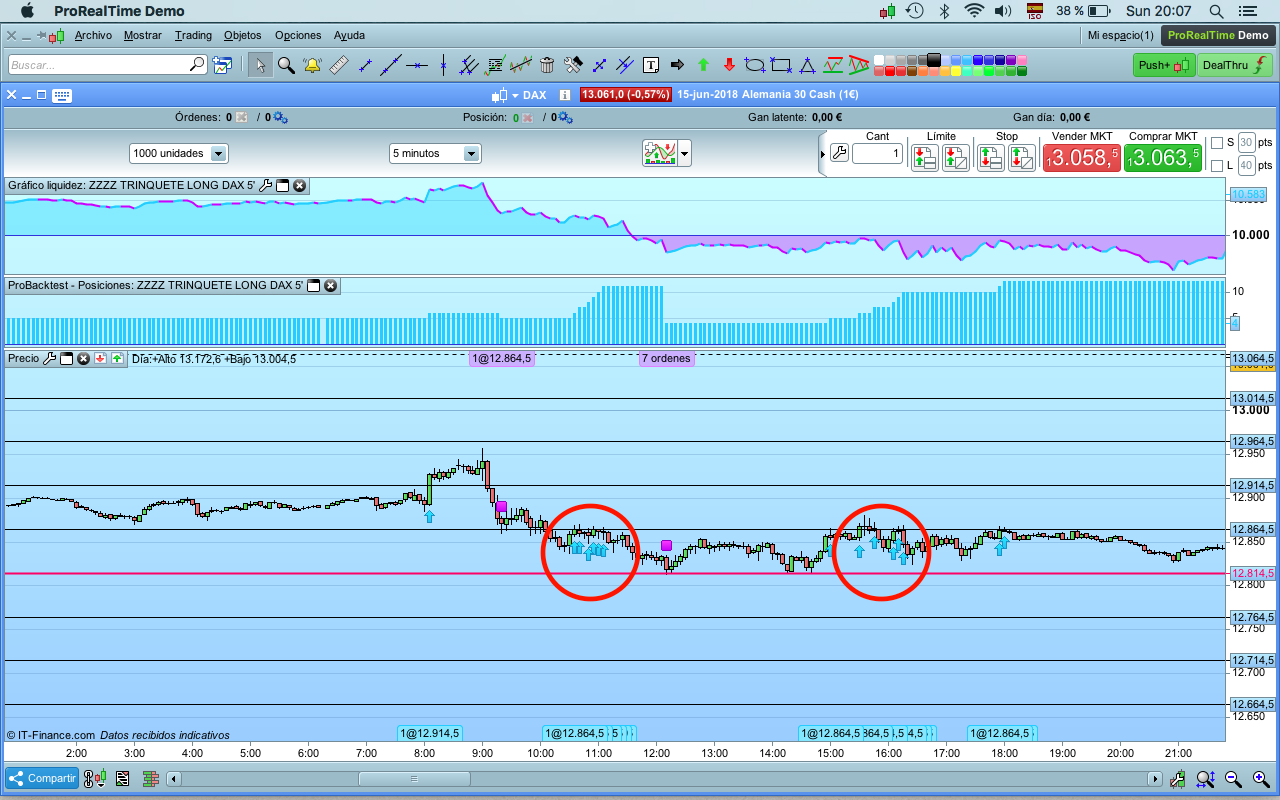1280x800 pixels.
Task: Click the Push+ button
Action: tap(1164, 65)
